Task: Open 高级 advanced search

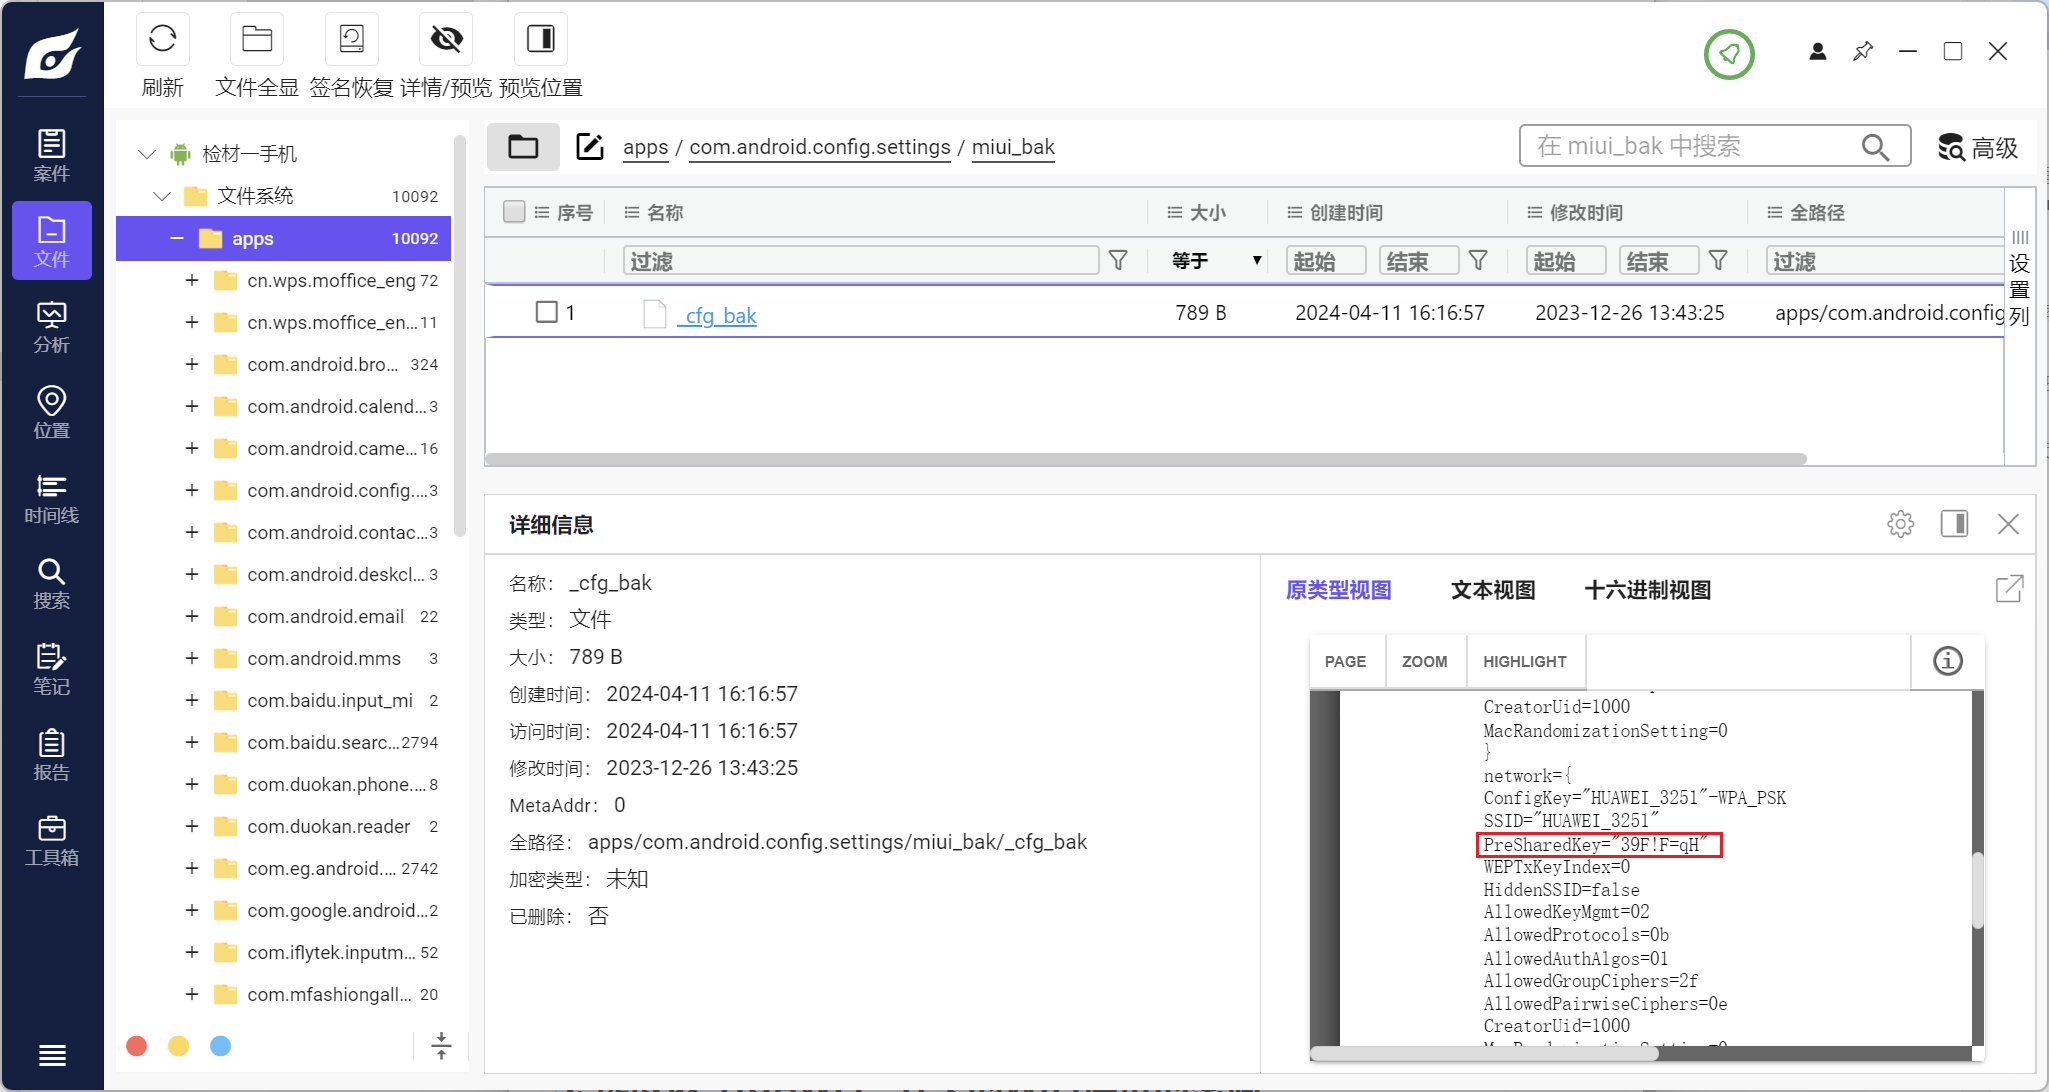Action: coord(1978,147)
